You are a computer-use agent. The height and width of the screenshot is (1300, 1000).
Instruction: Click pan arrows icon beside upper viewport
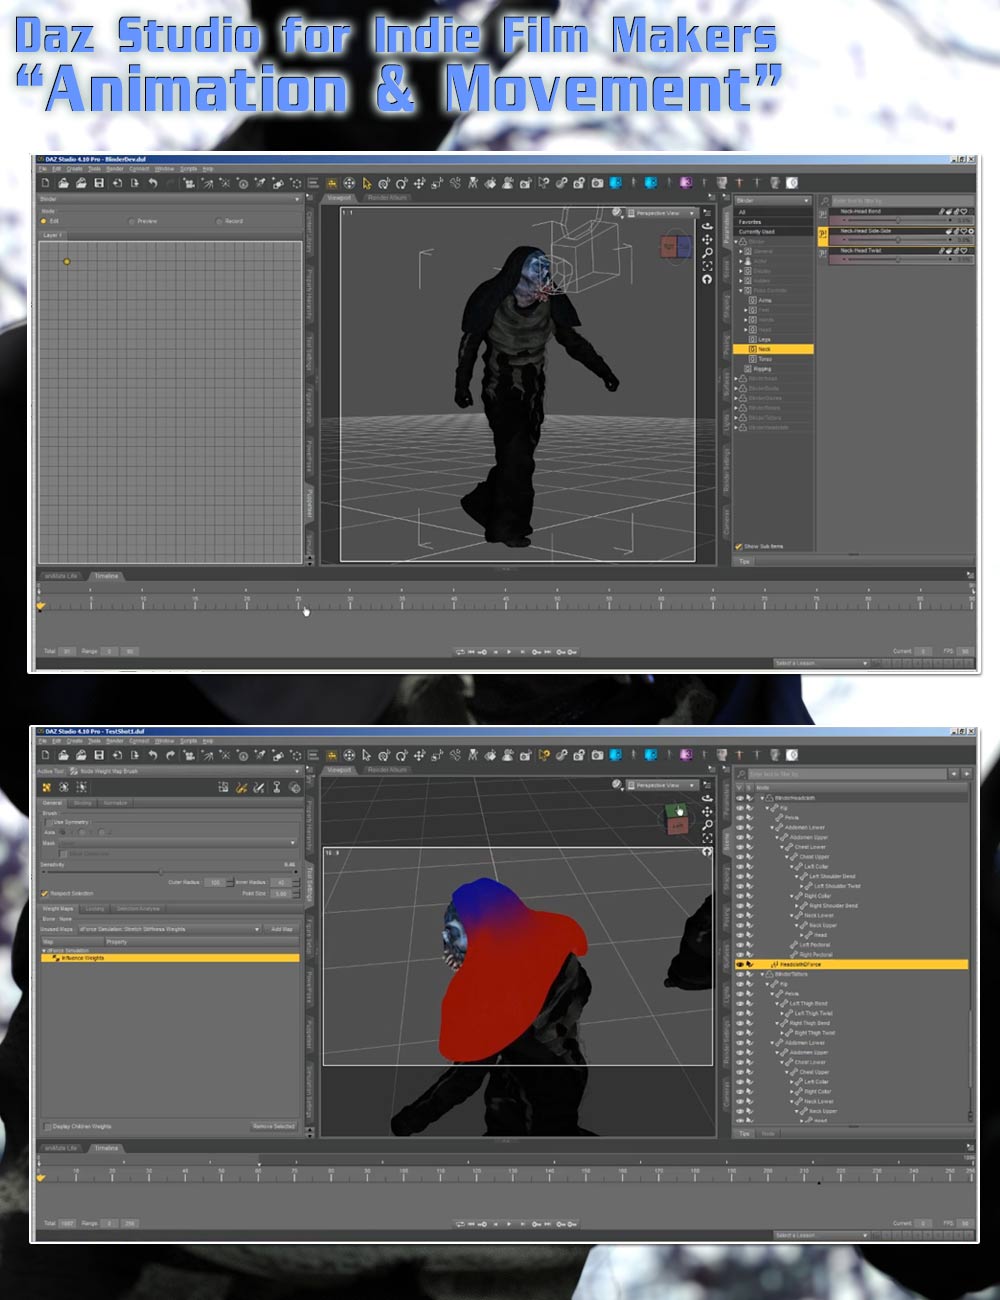coord(707,240)
